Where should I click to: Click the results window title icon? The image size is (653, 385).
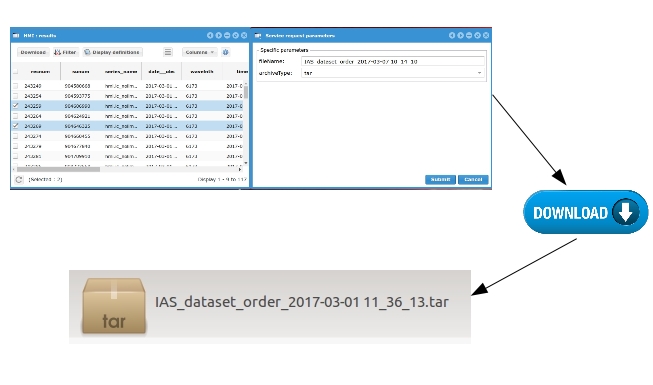click(x=16, y=35)
